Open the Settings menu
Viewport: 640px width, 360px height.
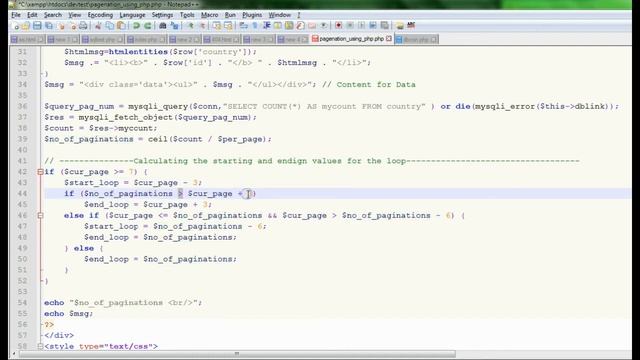click(x=162, y=15)
